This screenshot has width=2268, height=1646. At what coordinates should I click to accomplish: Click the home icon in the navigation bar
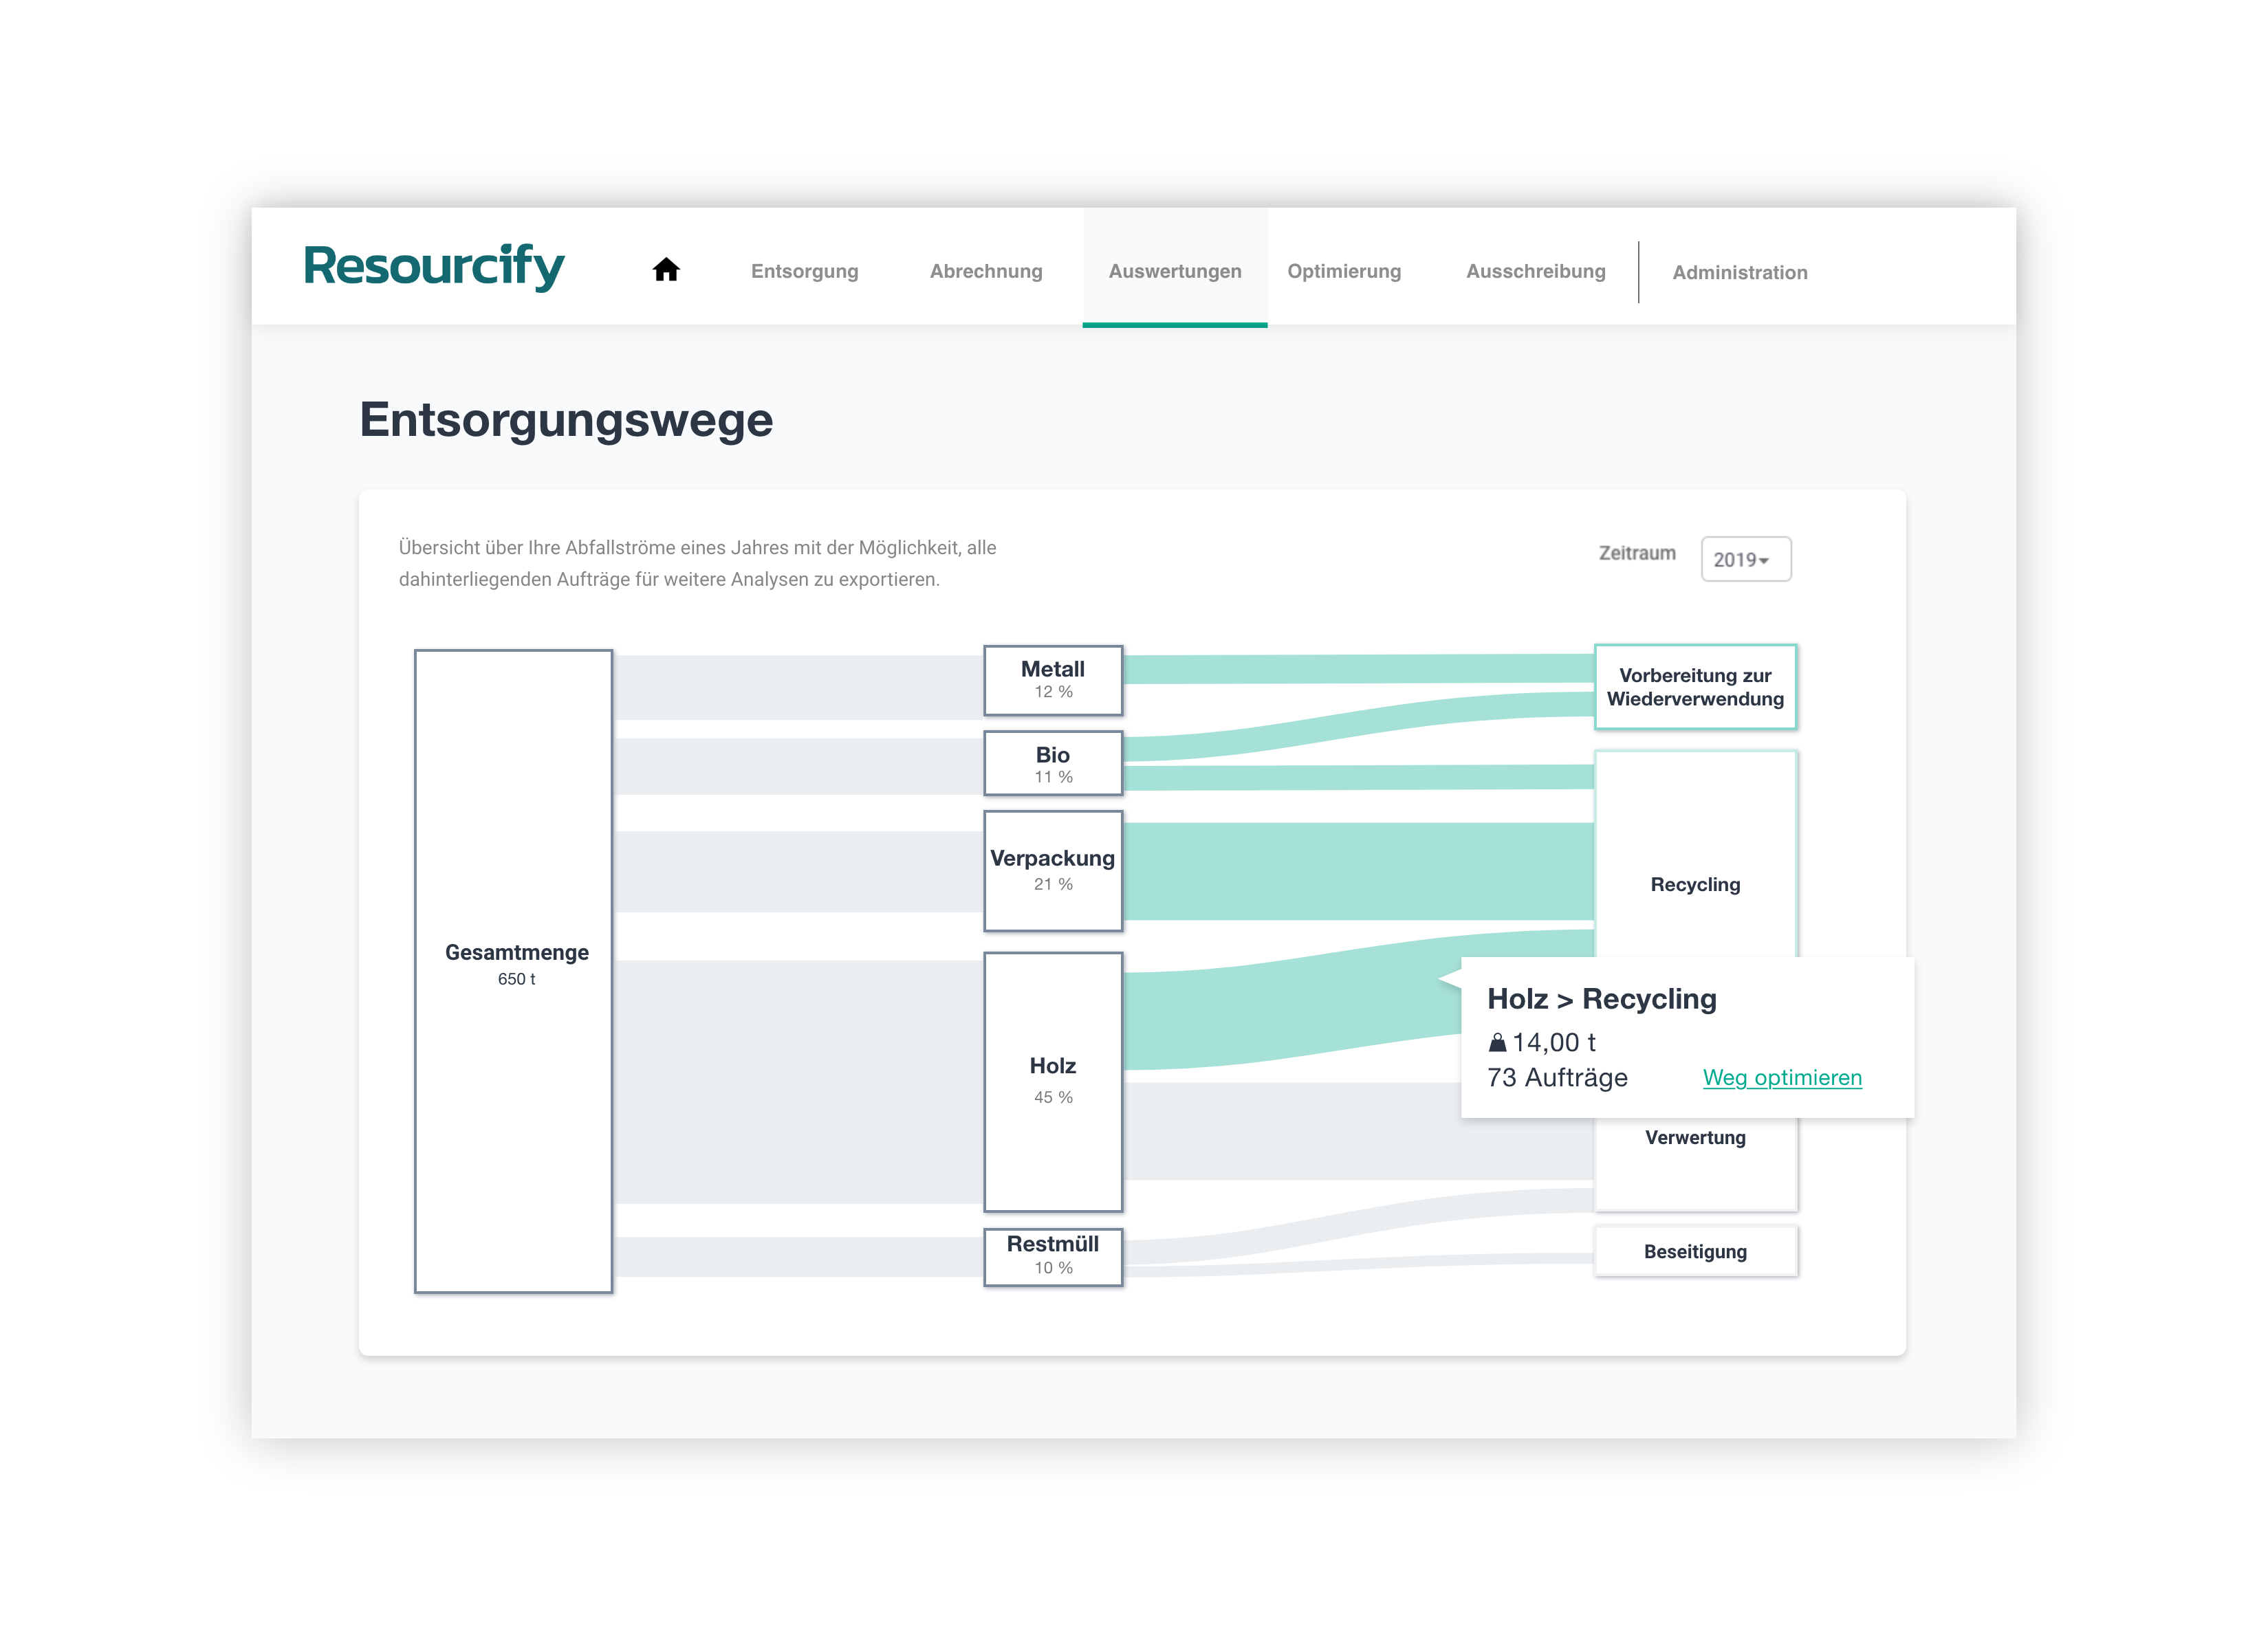[666, 270]
